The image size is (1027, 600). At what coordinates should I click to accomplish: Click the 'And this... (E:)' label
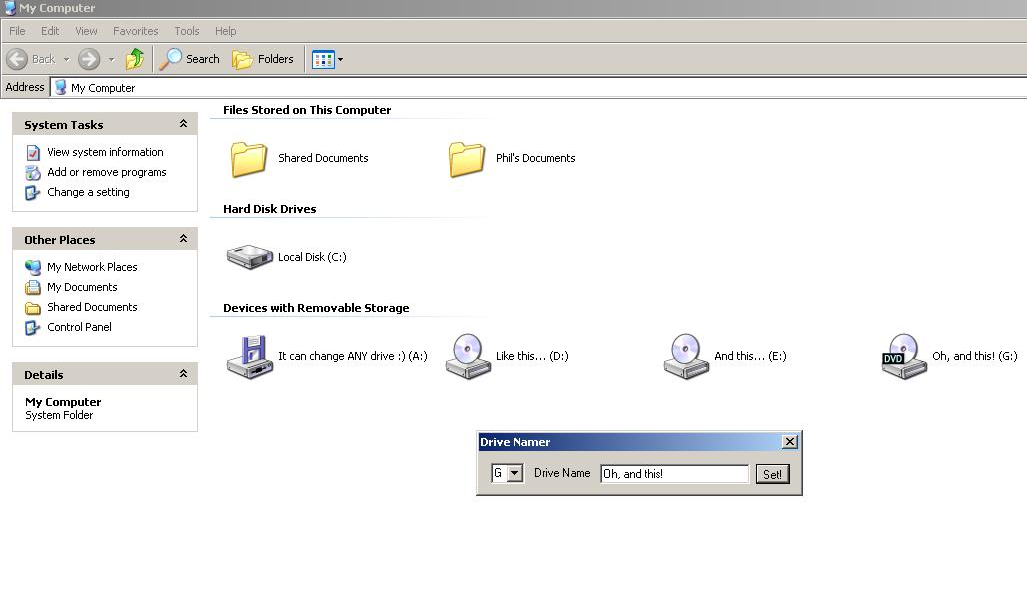click(751, 356)
